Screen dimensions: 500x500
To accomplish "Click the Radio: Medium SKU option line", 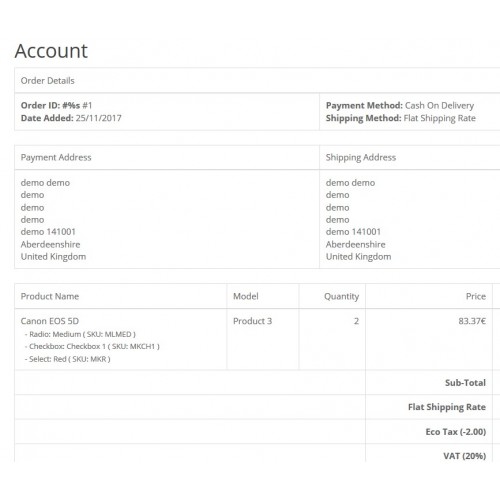I will [80, 334].
